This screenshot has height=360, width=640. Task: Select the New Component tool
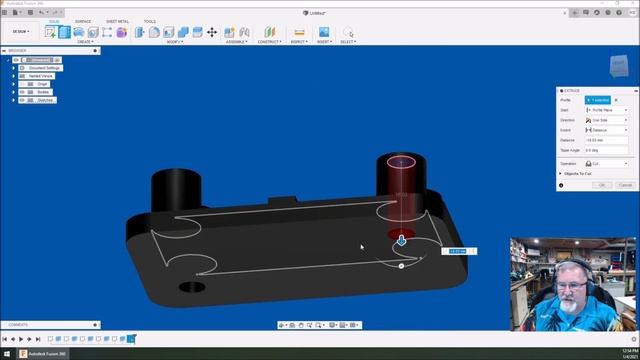[229, 32]
